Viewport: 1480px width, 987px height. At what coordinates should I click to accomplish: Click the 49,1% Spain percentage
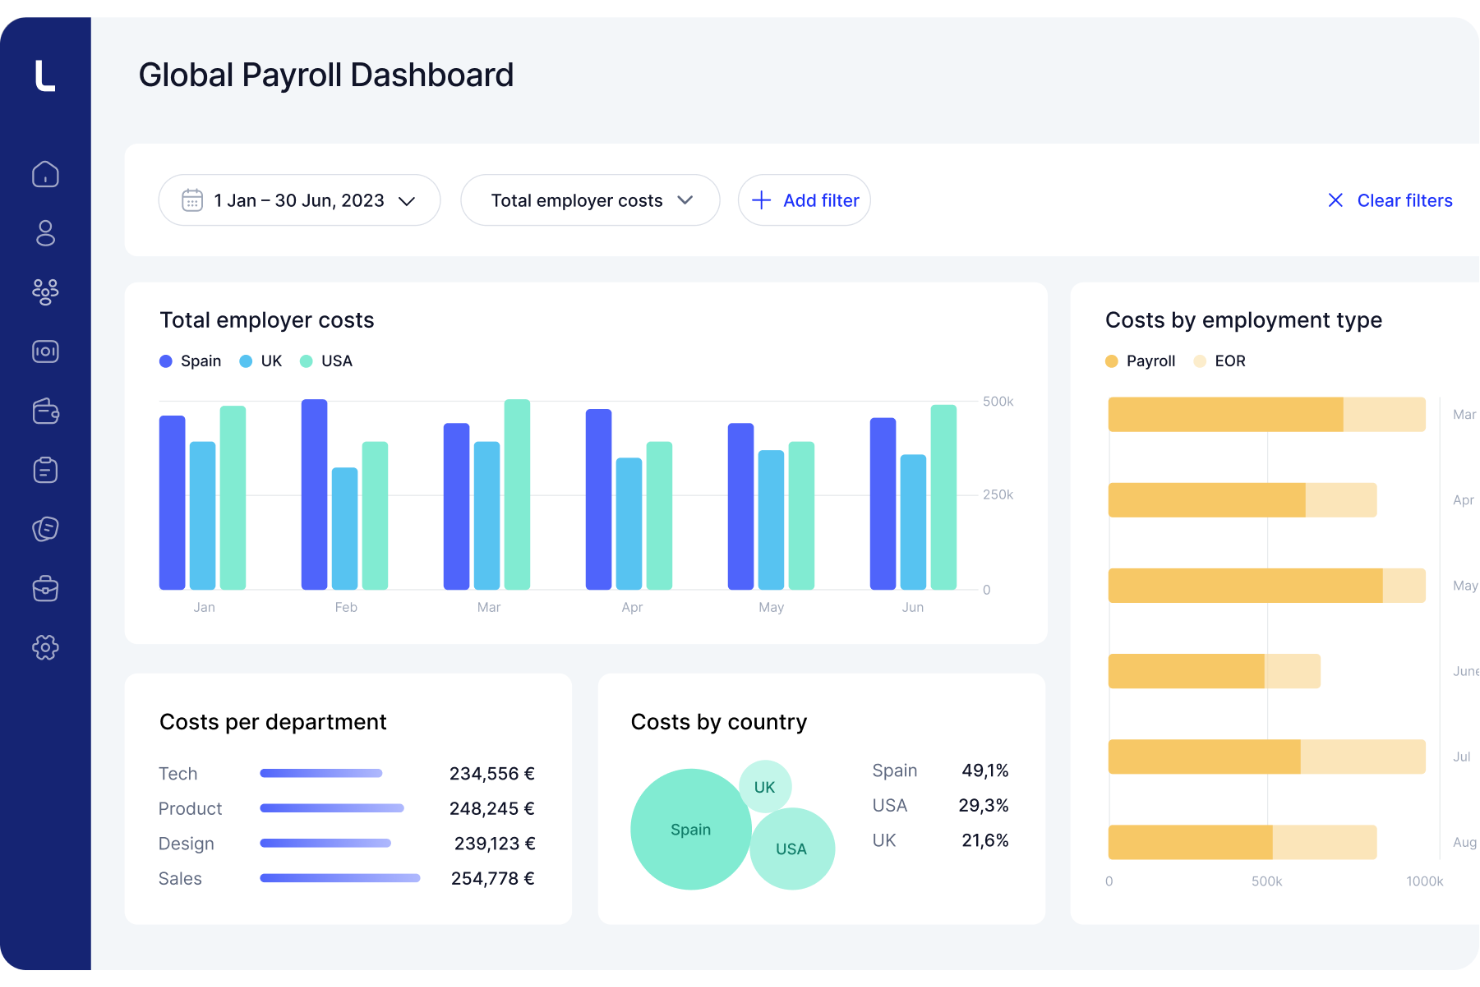pyautogui.click(x=985, y=770)
